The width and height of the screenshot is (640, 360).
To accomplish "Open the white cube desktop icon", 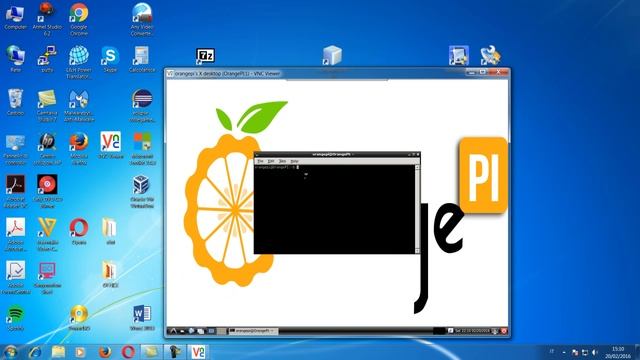I will [x=332, y=56].
